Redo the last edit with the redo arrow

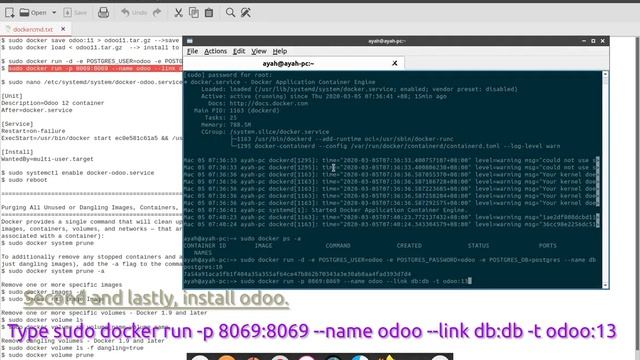(x=157, y=13)
